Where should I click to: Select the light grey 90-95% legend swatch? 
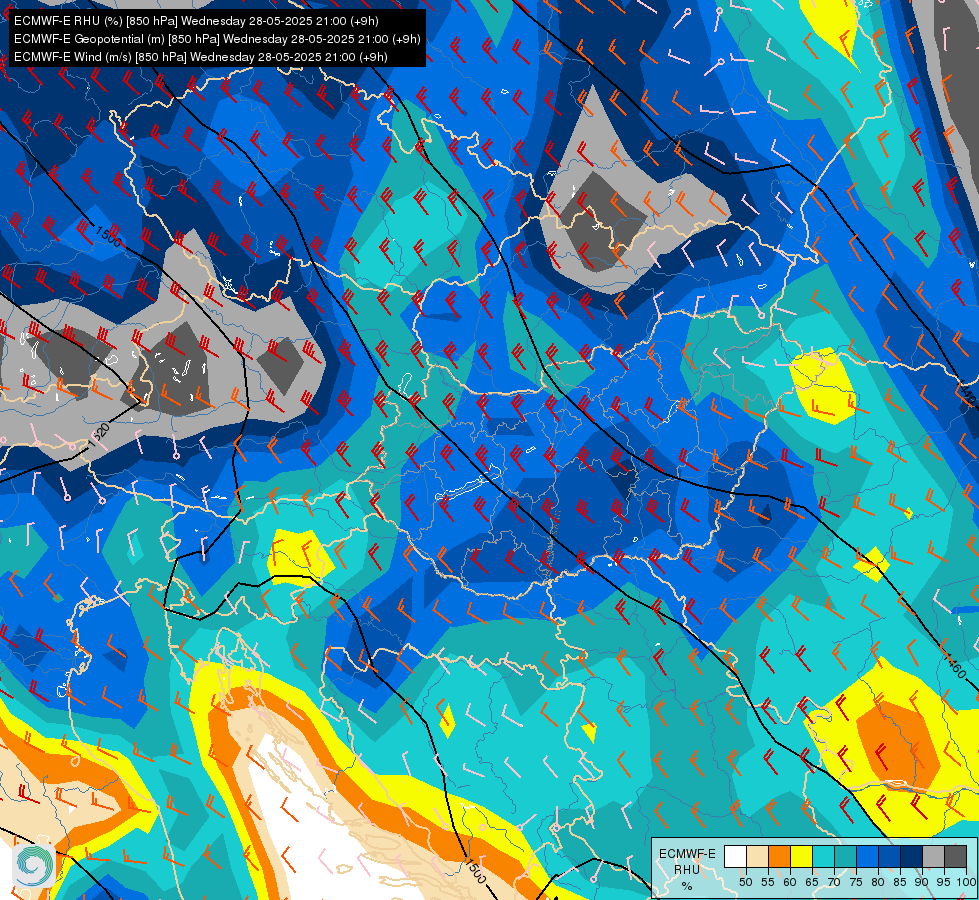click(933, 856)
